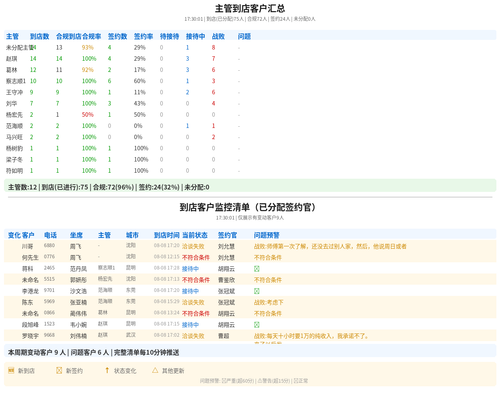
Task: Select the 主管到店客户汇总 title
Action: pos(250,8)
